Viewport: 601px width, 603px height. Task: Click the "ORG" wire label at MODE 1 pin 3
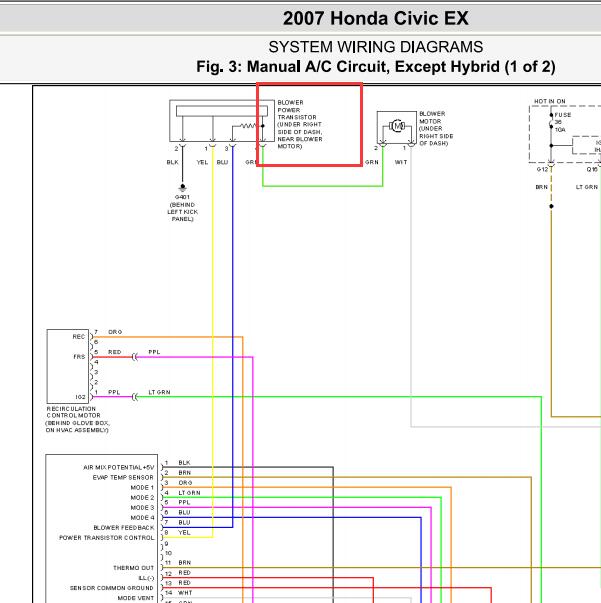(x=185, y=483)
